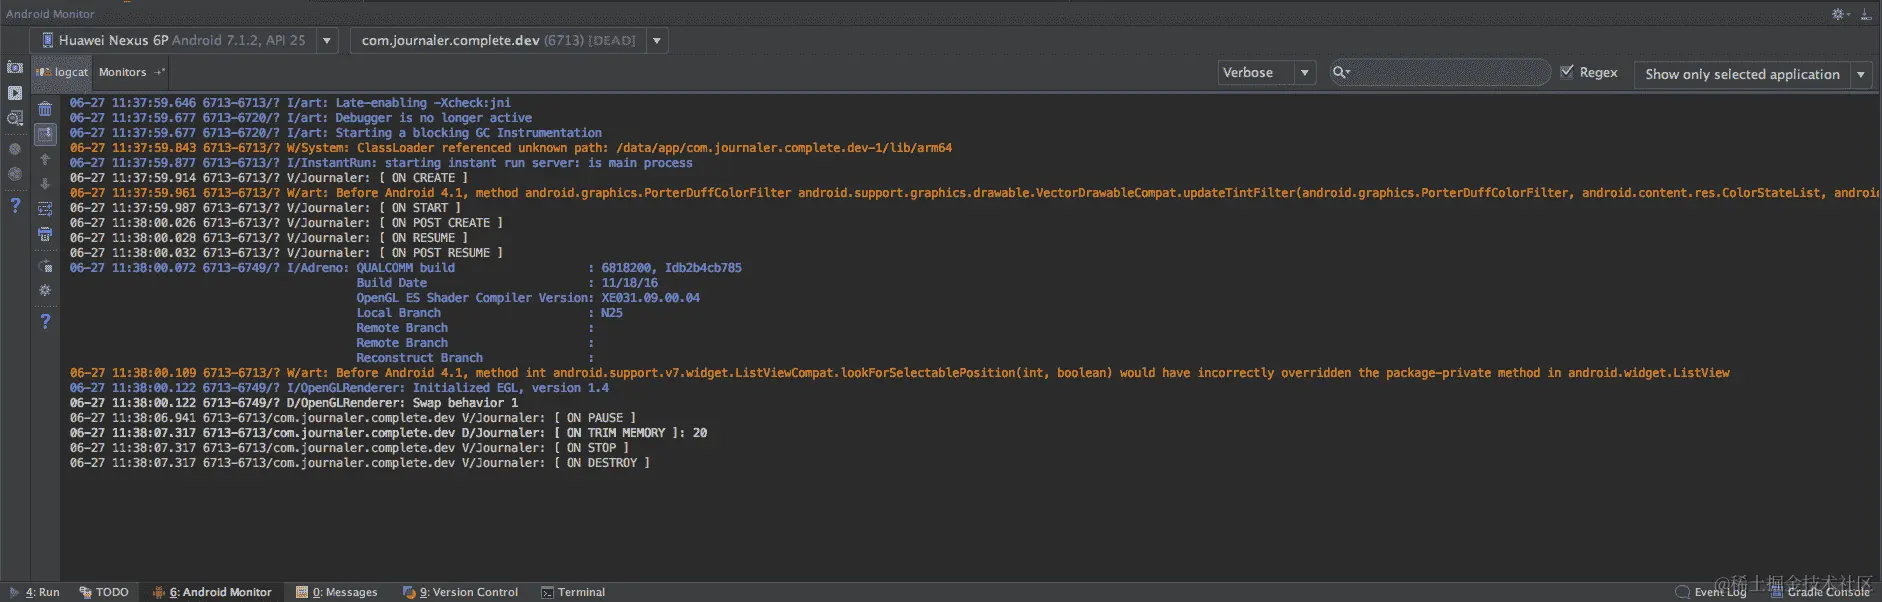Click the log line ending in ON RESUME ]
The height and width of the screenshot is (602, 1882).
(269, 238)
